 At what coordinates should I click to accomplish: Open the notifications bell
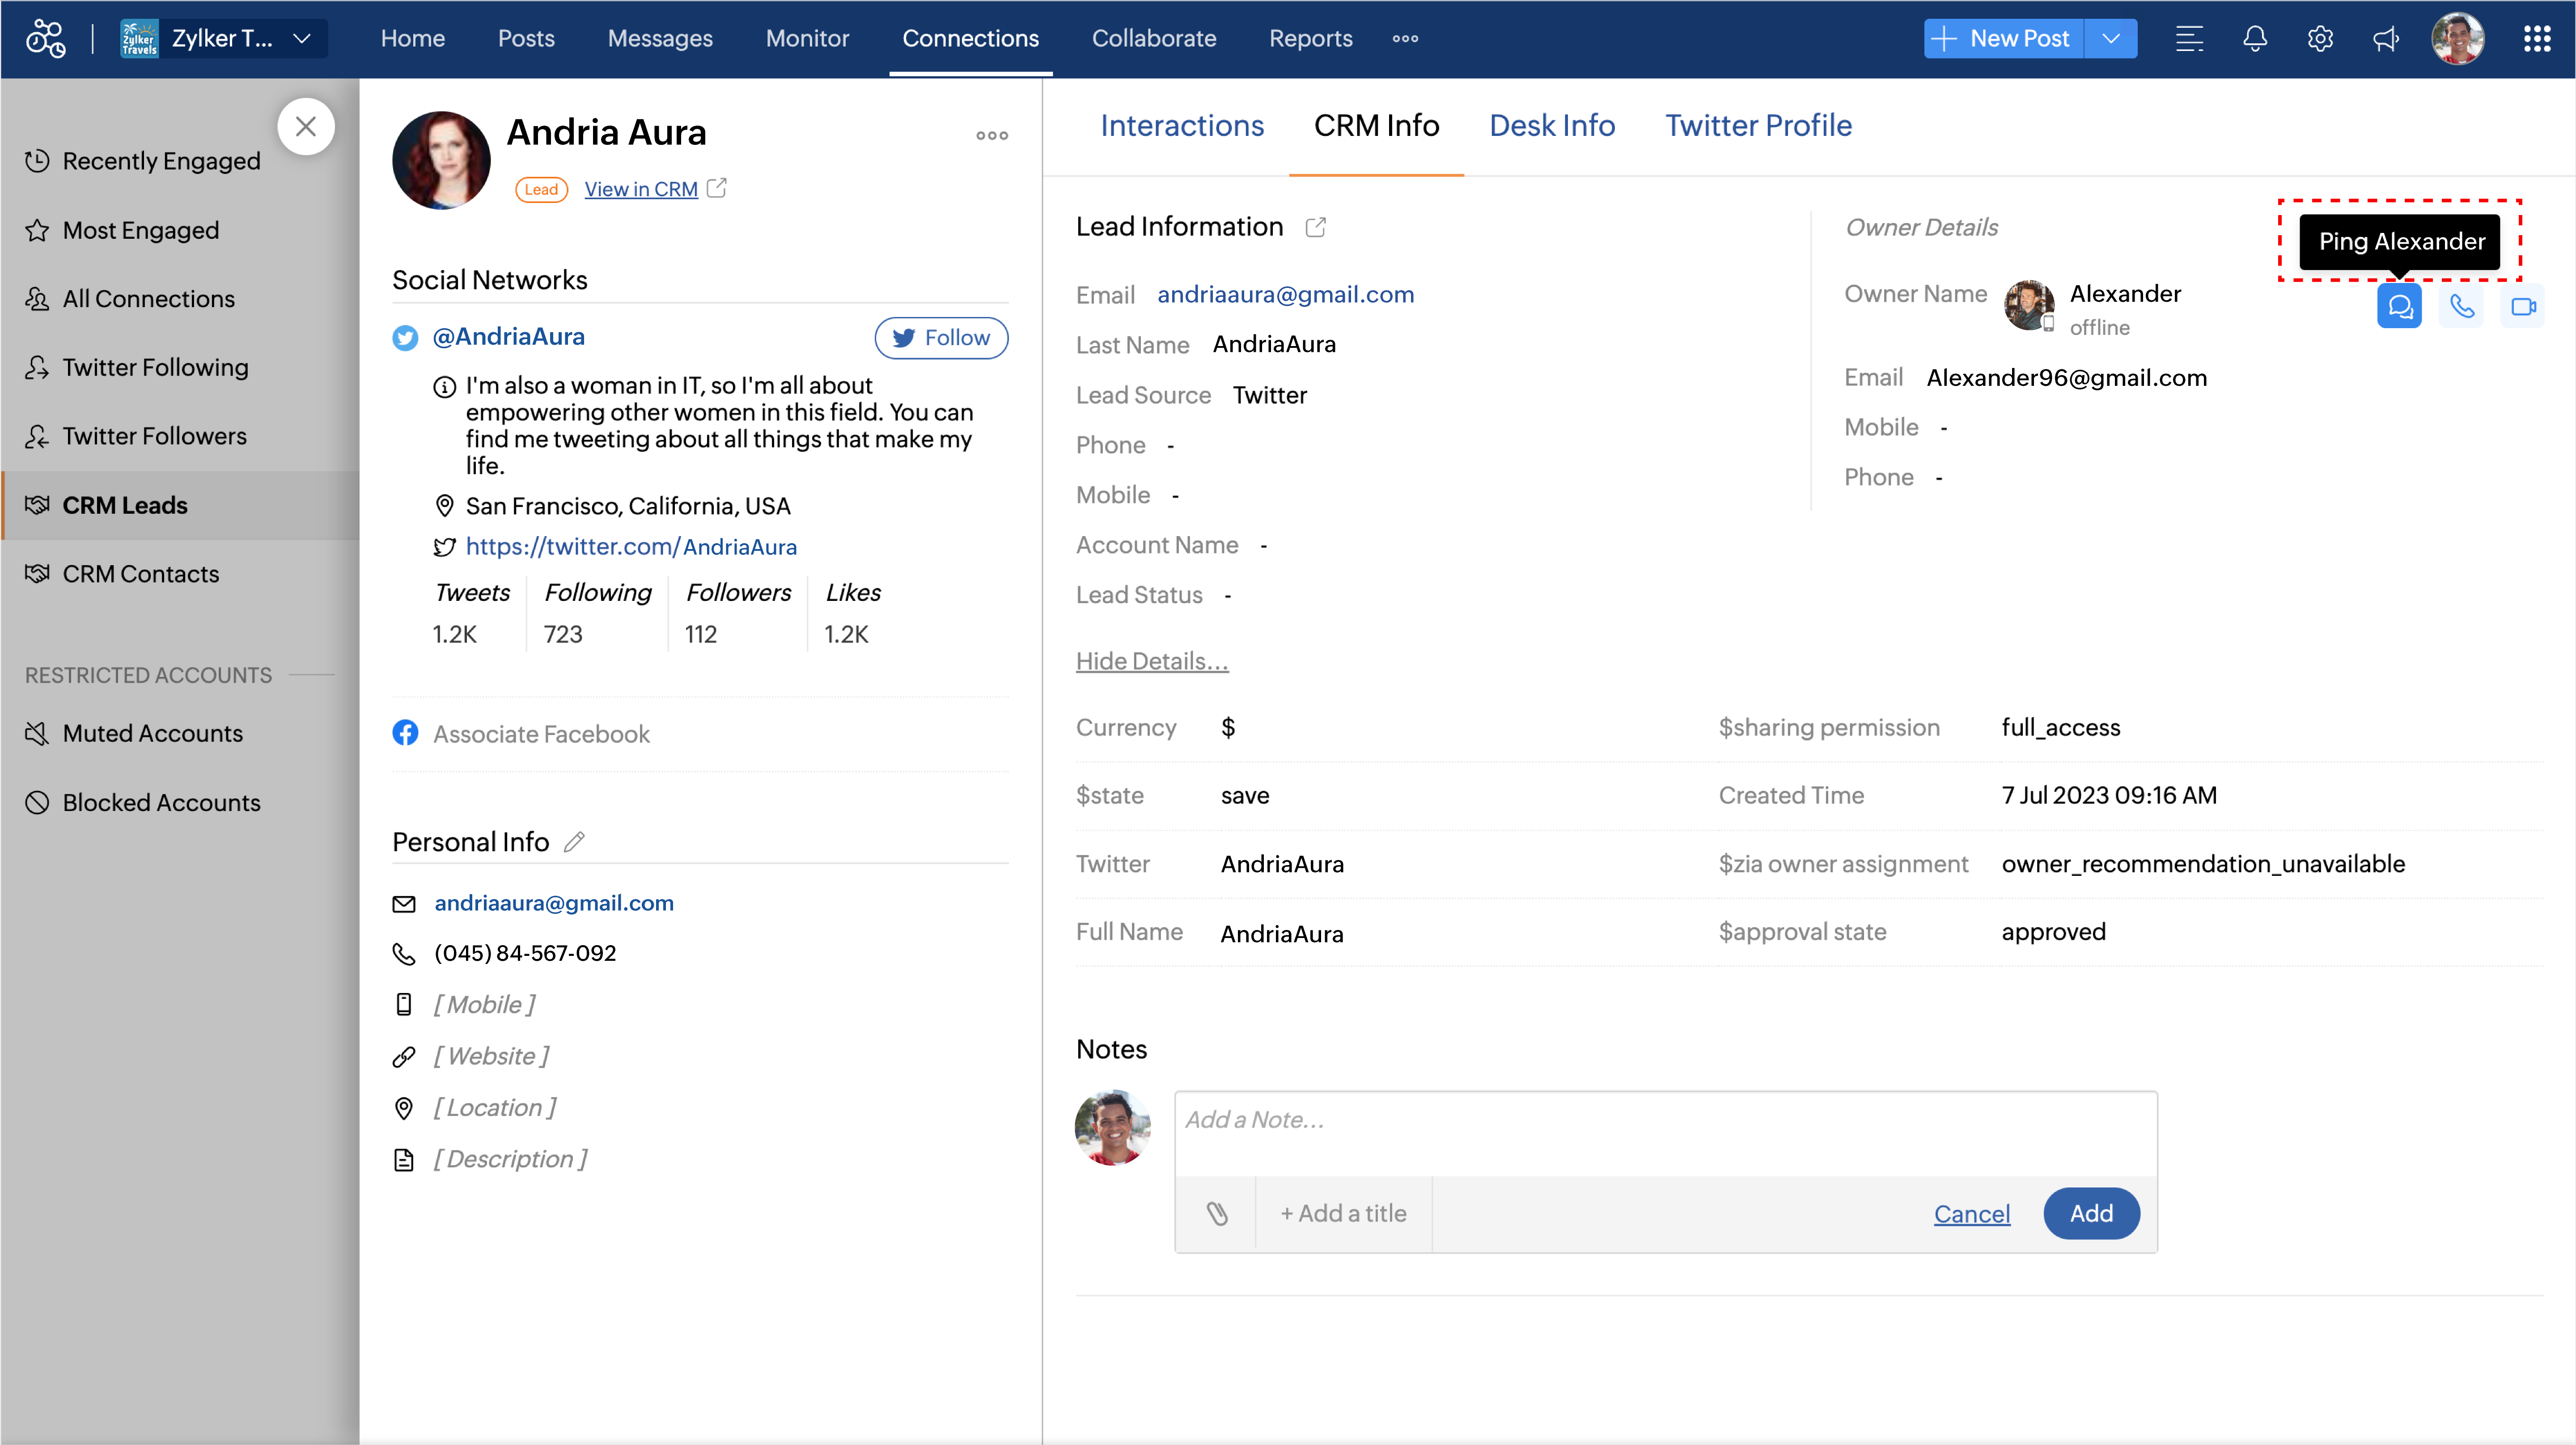pyautogui.click(x=2254, y=39)
